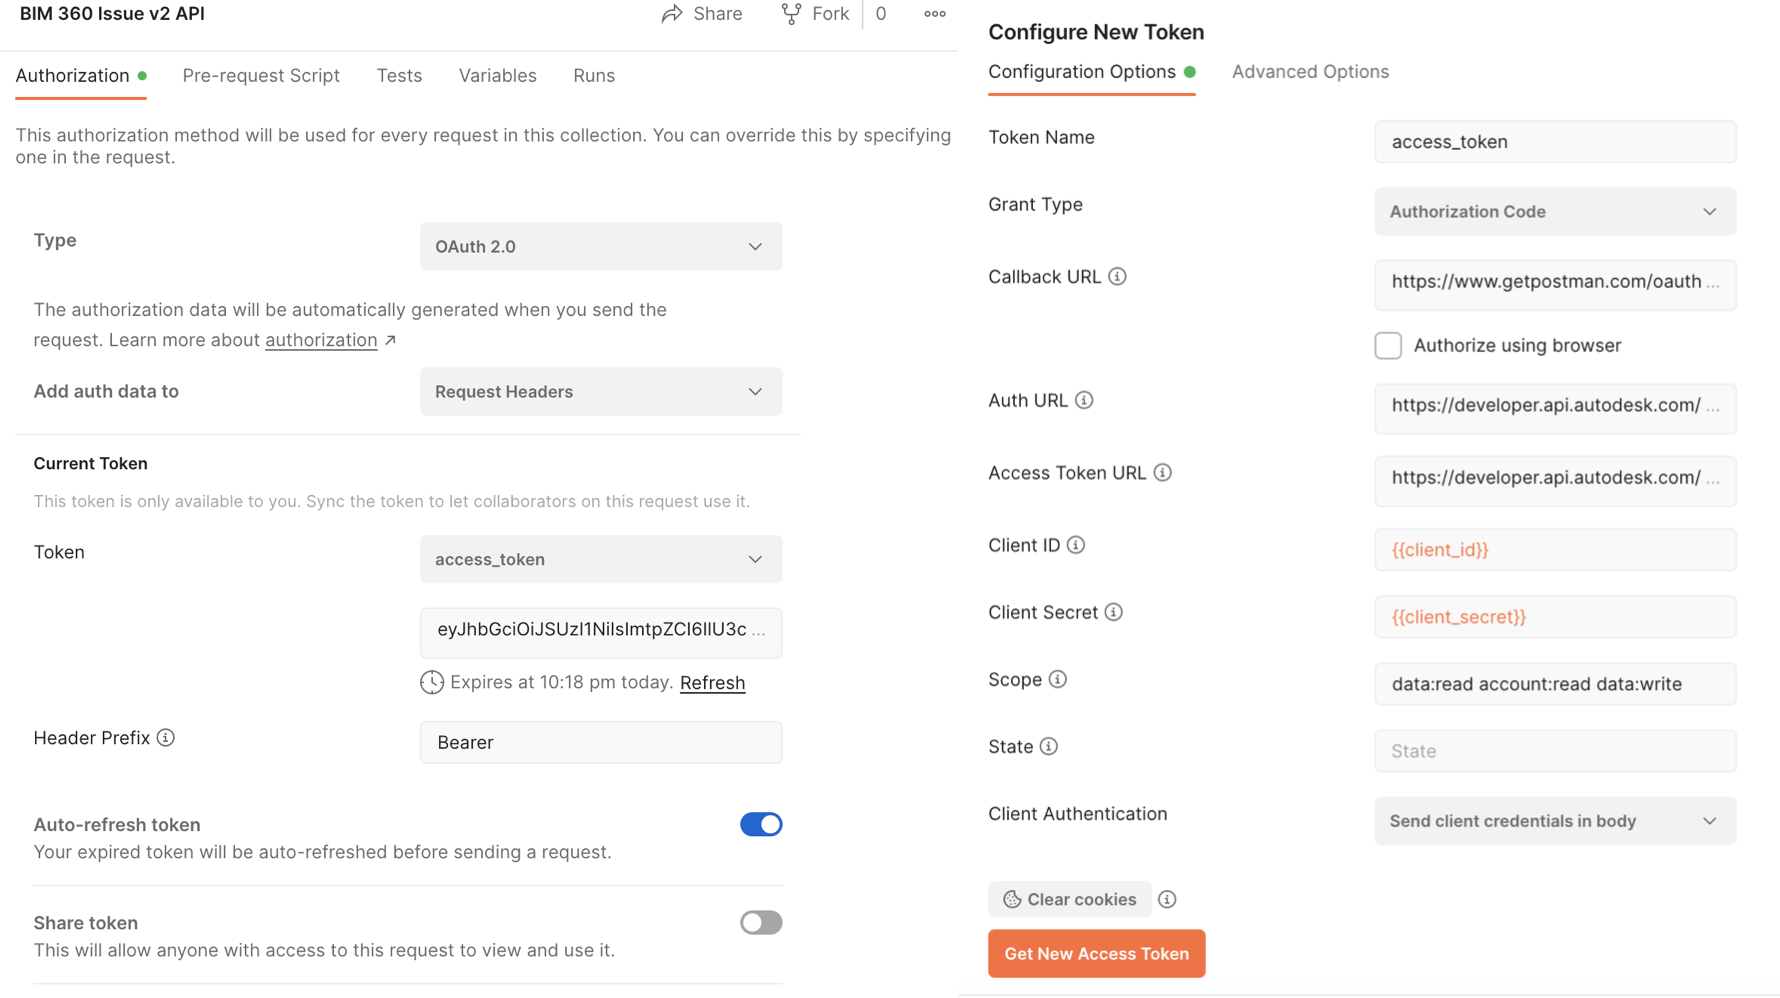Open the three-dots more options menu
This screenshot has width=1780, height=998.
click(935, 14)
